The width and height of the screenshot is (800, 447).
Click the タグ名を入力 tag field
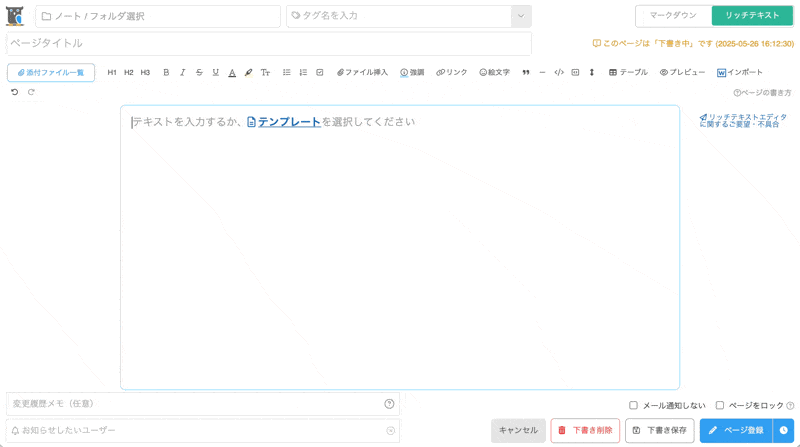(x=399, y=16)
